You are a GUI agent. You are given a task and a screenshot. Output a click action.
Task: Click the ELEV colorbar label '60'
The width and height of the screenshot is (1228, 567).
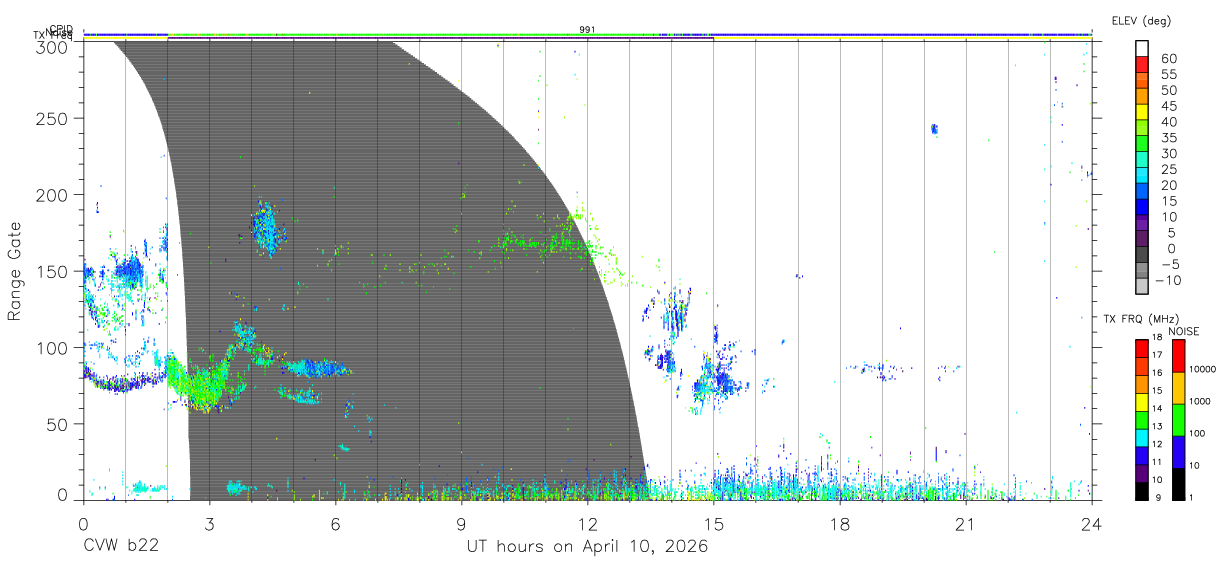pyautogui.click(x=1167, y=59)
